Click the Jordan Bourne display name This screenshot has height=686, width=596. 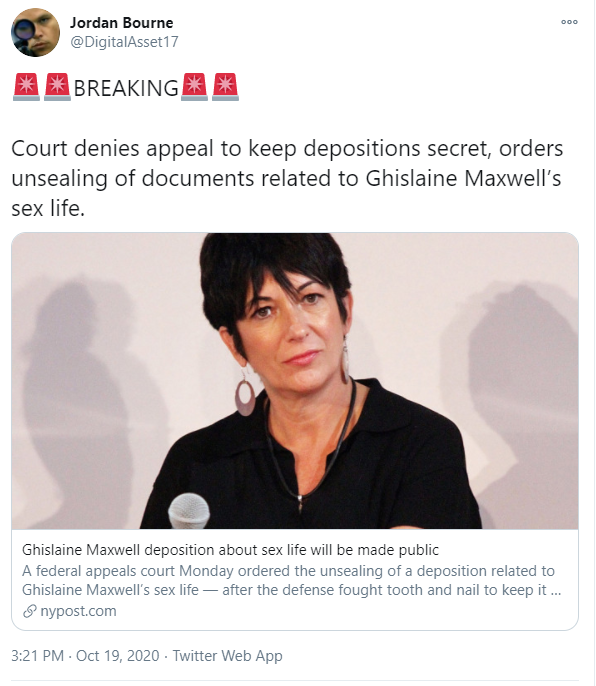click(x=122, y=23)
